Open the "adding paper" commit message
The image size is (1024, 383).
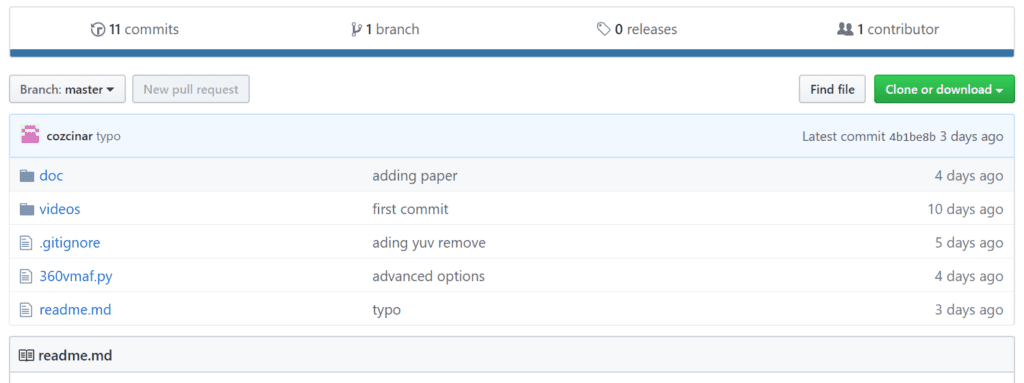coord(415,176)
